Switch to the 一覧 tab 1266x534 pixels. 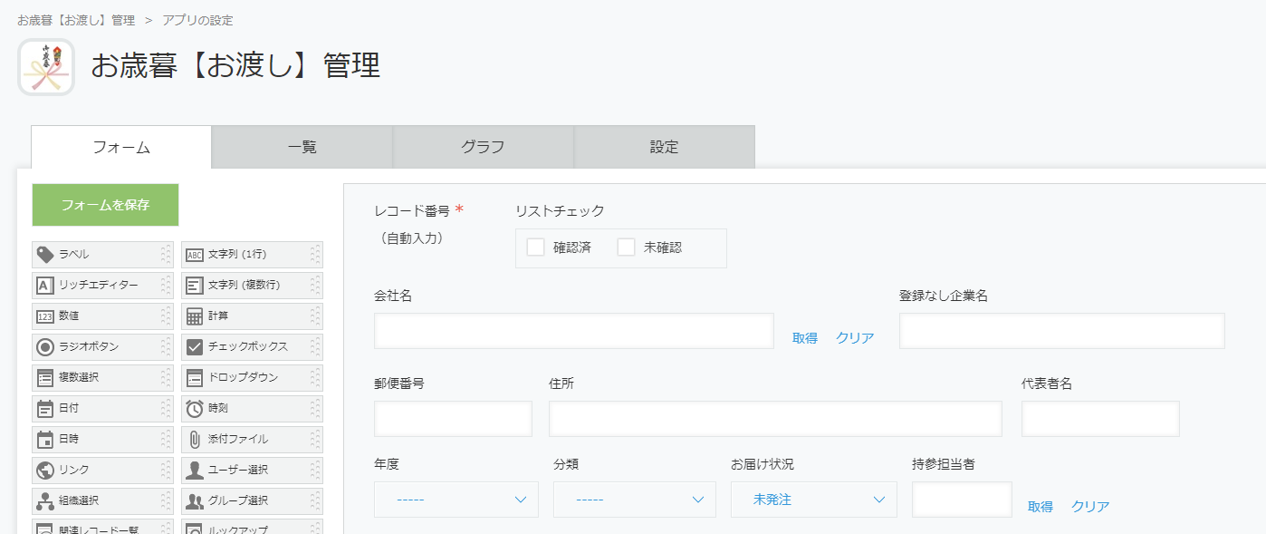coord(302,147)
